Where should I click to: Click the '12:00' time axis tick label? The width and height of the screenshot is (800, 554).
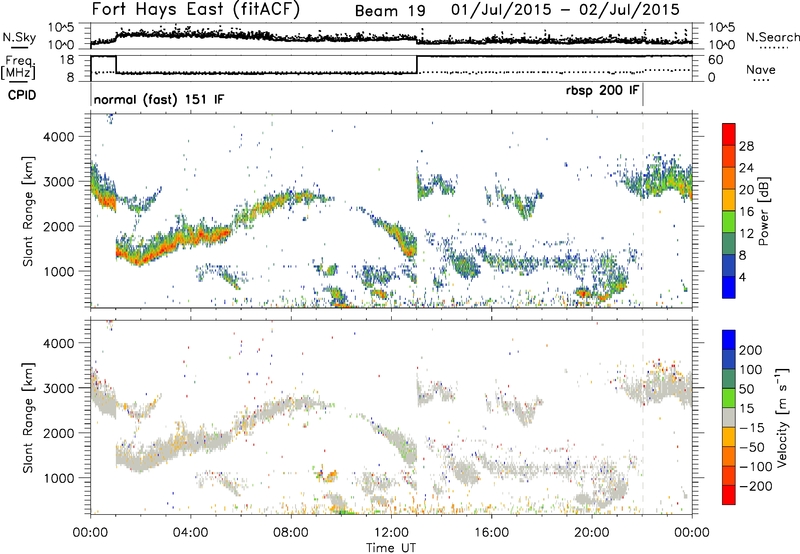391,533
